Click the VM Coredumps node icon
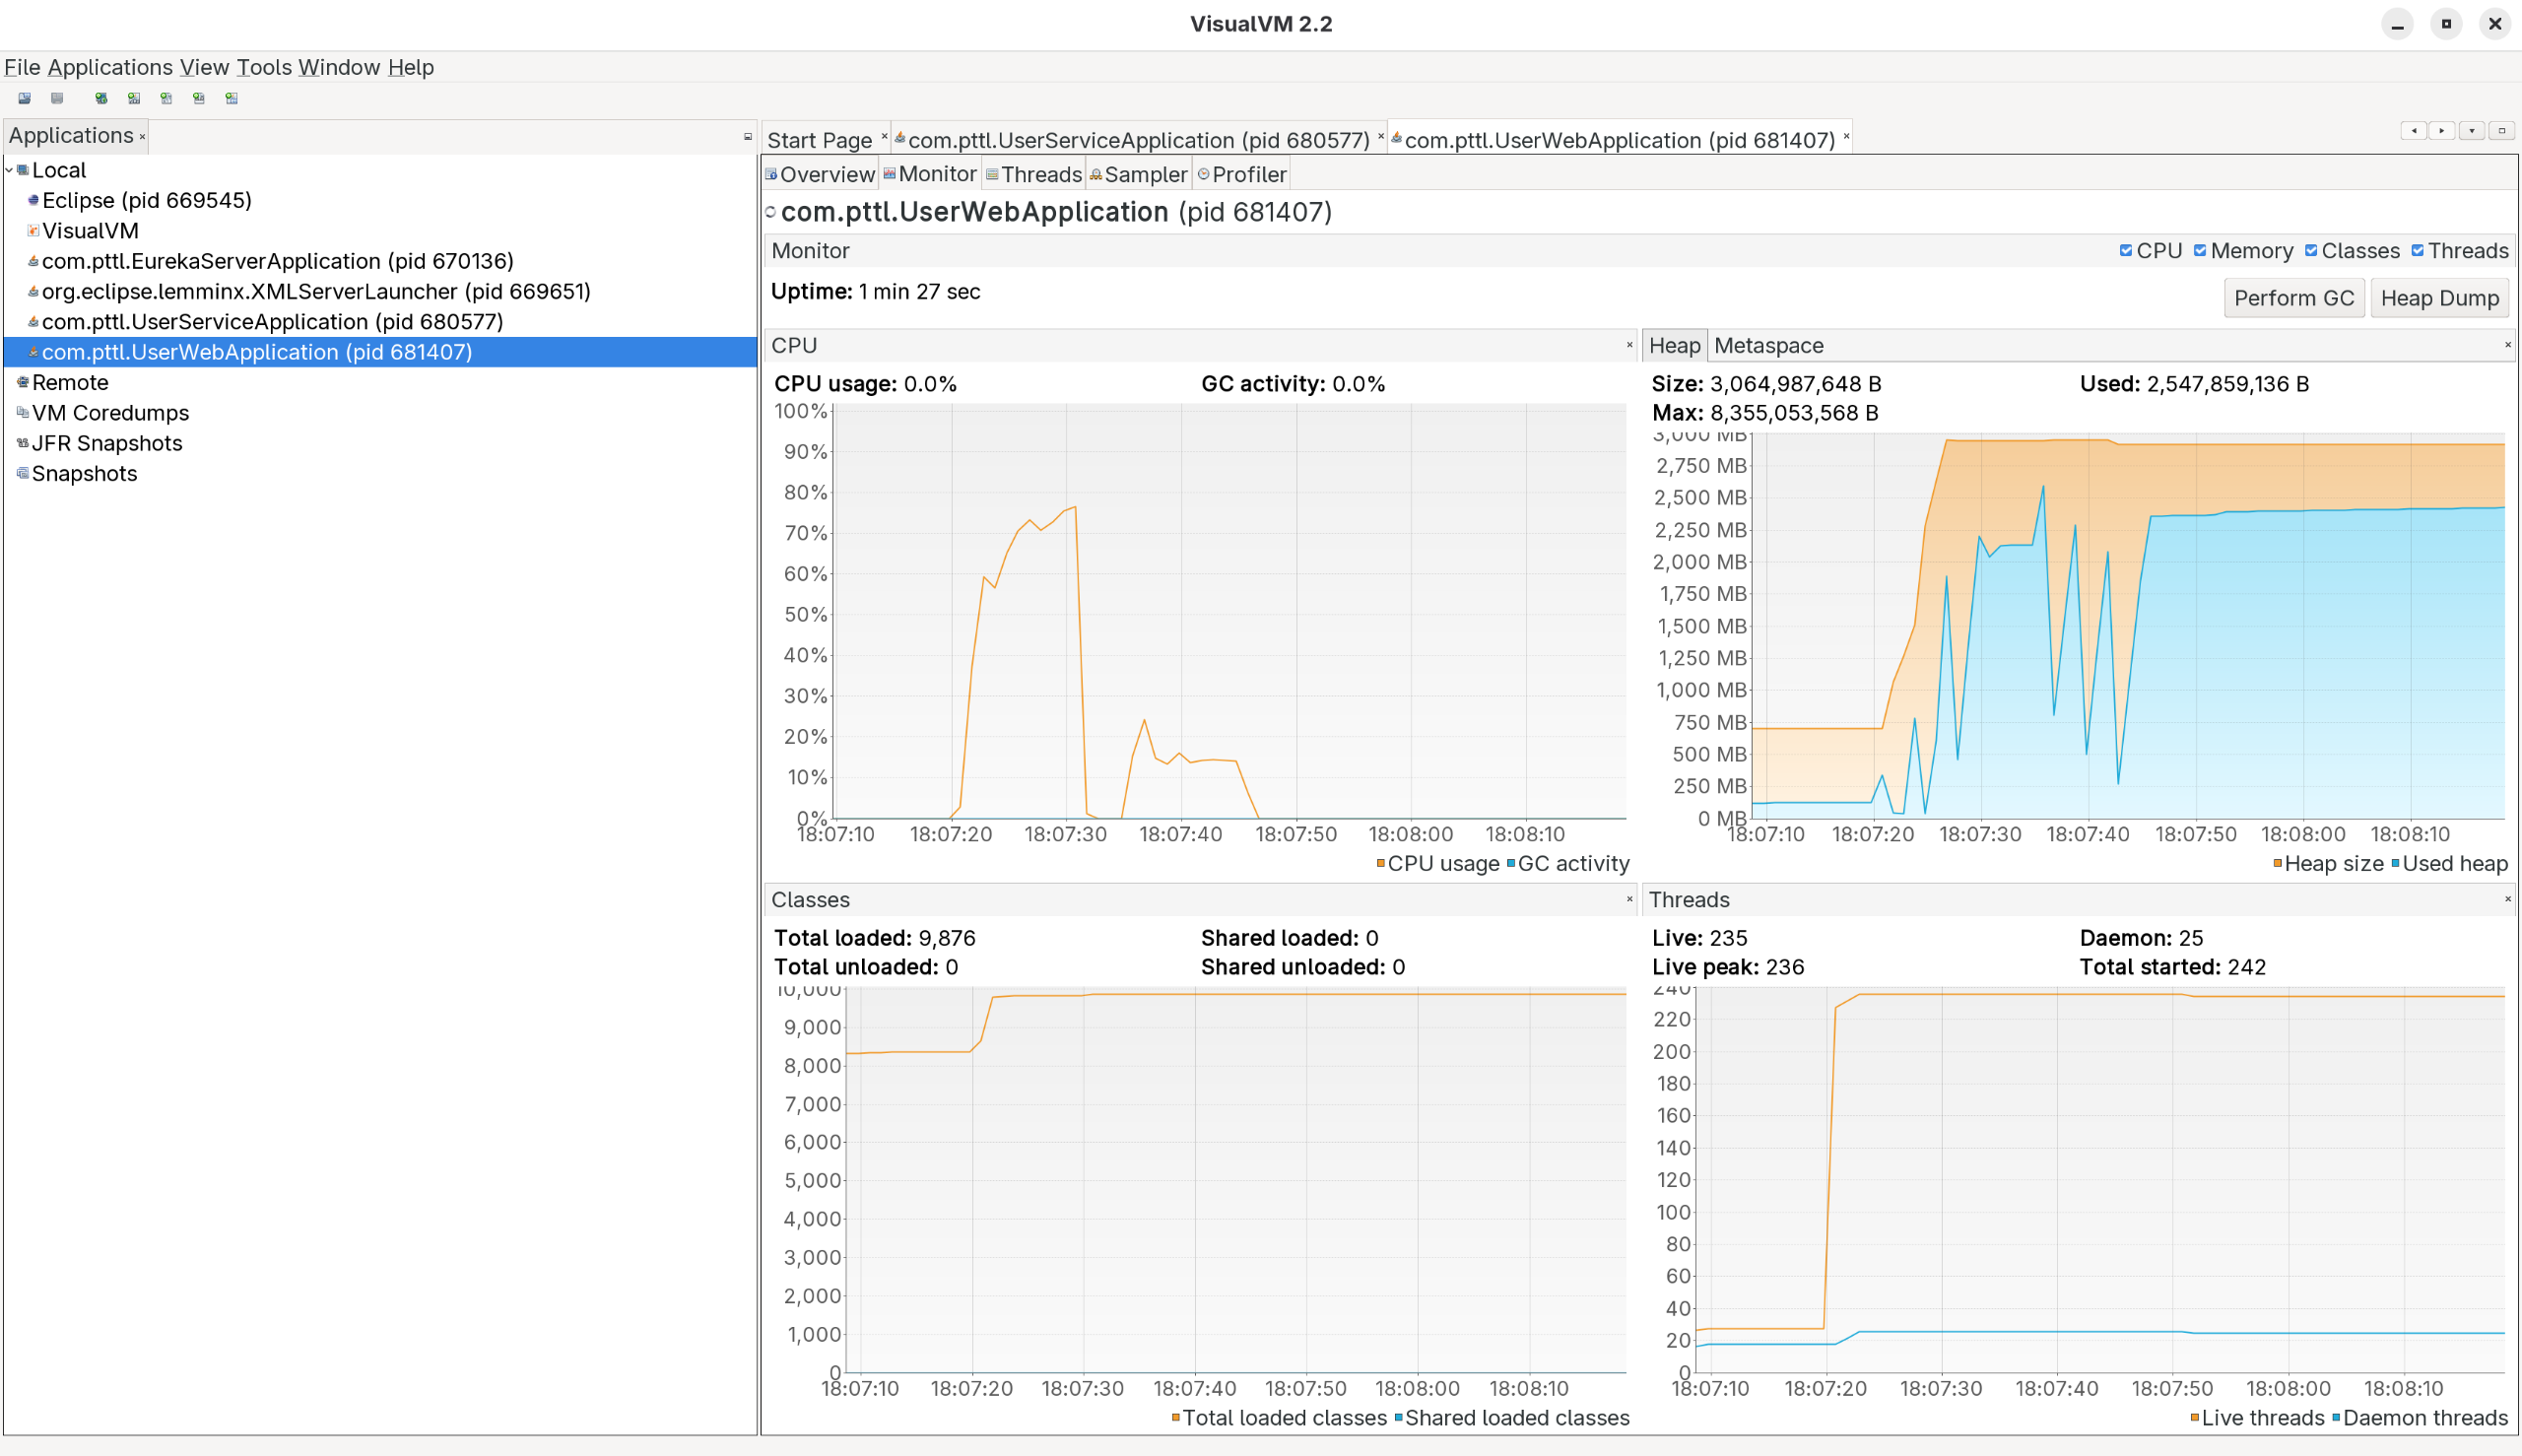The image size is (2522, 1456). pos(23,412)
